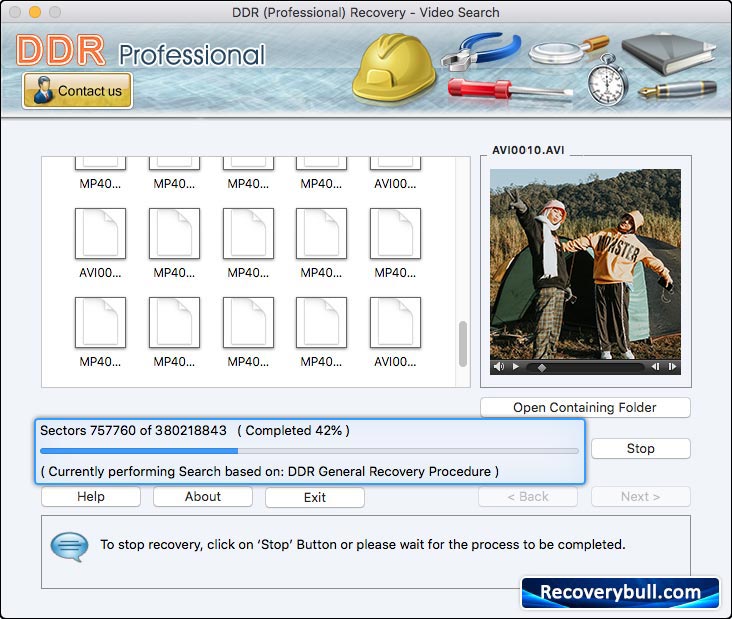Click the 'DDR General Recovery Procedure' status line
This screenshot has height=619, width=732.
(x=269, y=471)
